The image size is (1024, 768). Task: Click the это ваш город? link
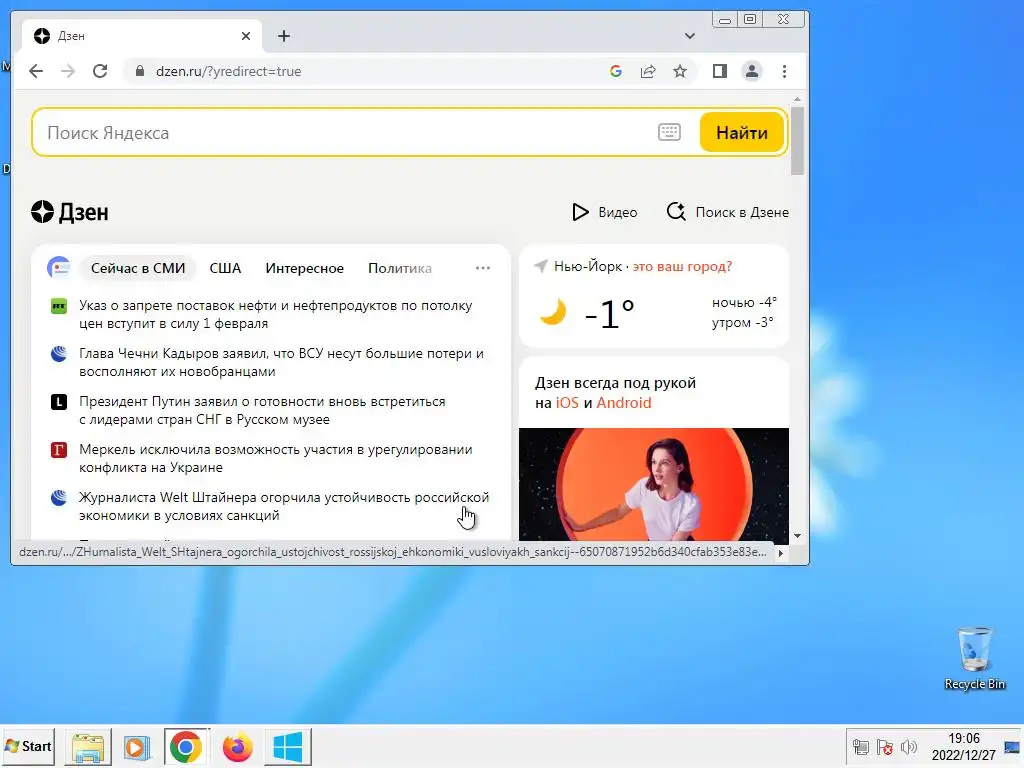click(x=682, y=266)
